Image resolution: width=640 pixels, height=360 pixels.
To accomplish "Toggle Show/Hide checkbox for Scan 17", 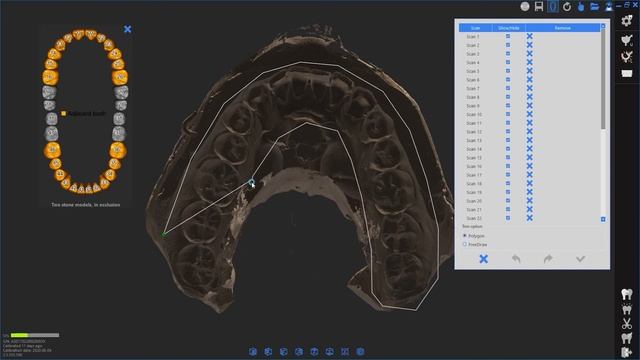I will [508, 175].
